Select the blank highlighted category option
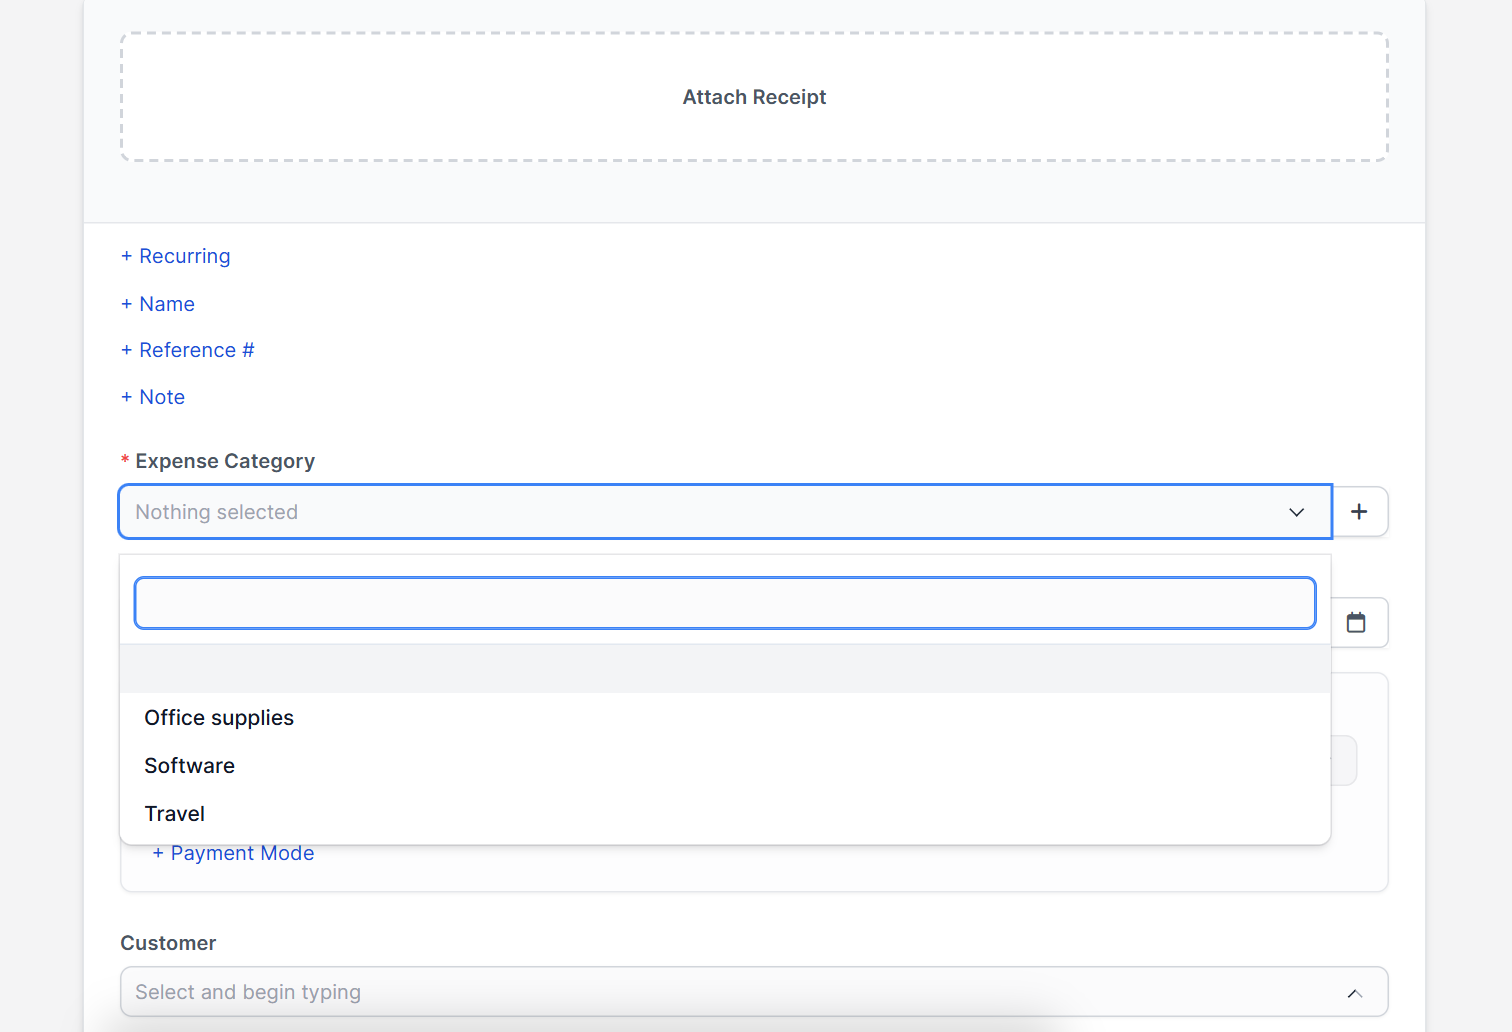This screenshot has width=1512, height=1032. (725, 669)
